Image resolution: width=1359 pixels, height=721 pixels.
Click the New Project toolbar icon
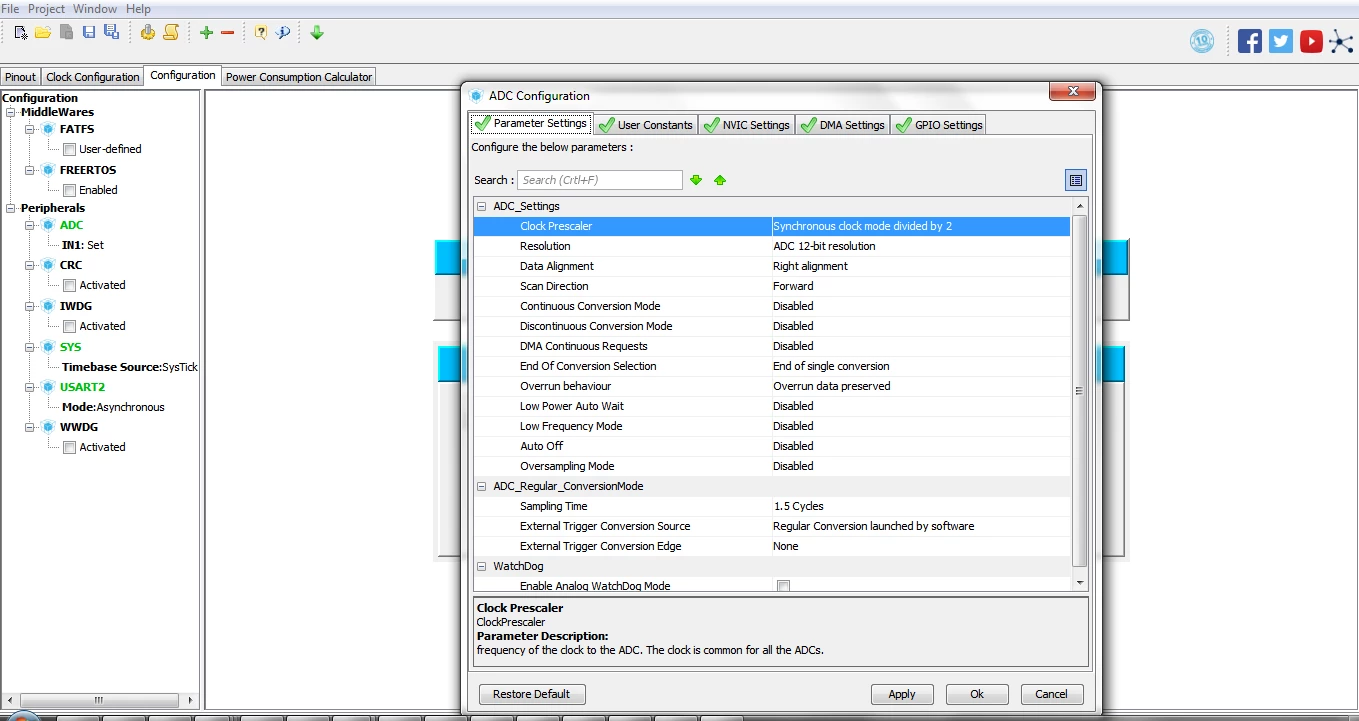tap(20, 32)
